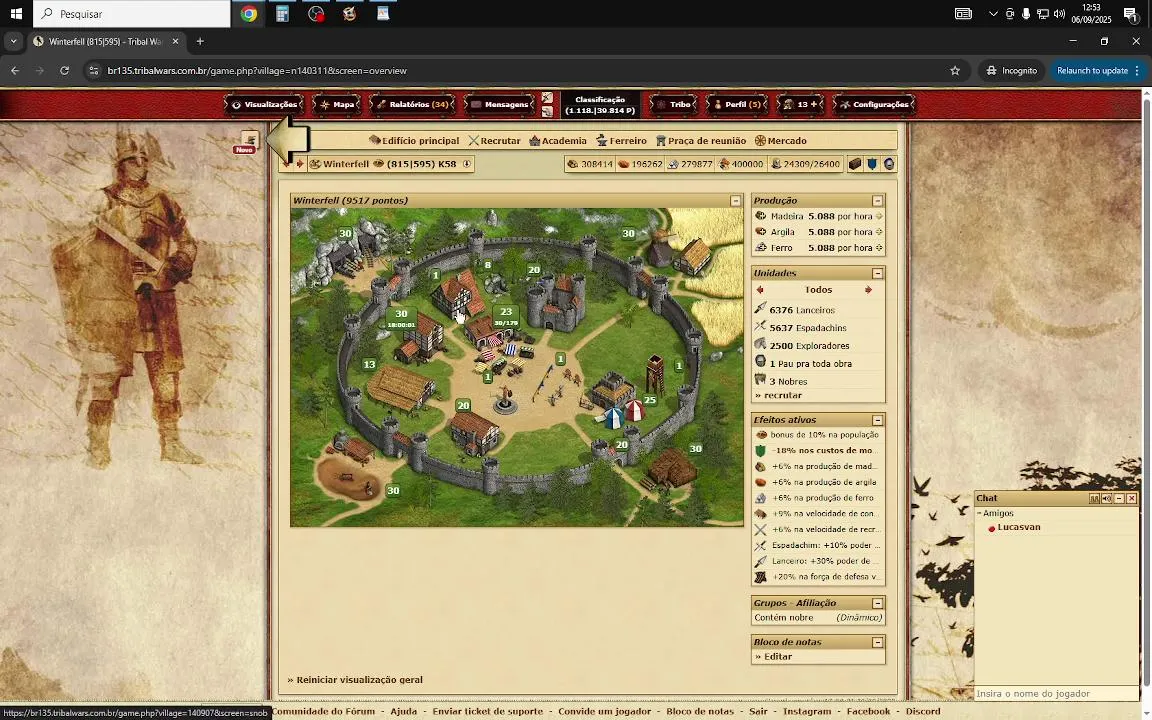Toggle chat sound speaker icon
This screenshot has height=720, width=1152.
click(x=1106, y=498)
